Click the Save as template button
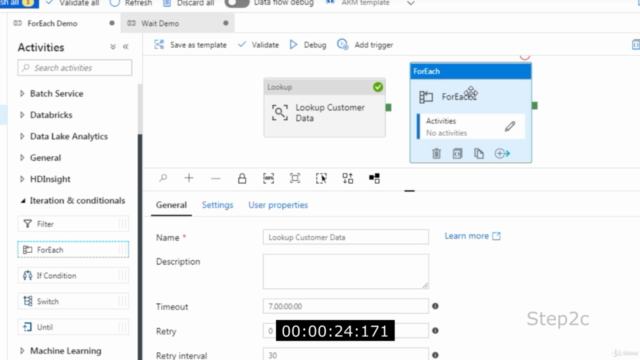 coord(190,45)
